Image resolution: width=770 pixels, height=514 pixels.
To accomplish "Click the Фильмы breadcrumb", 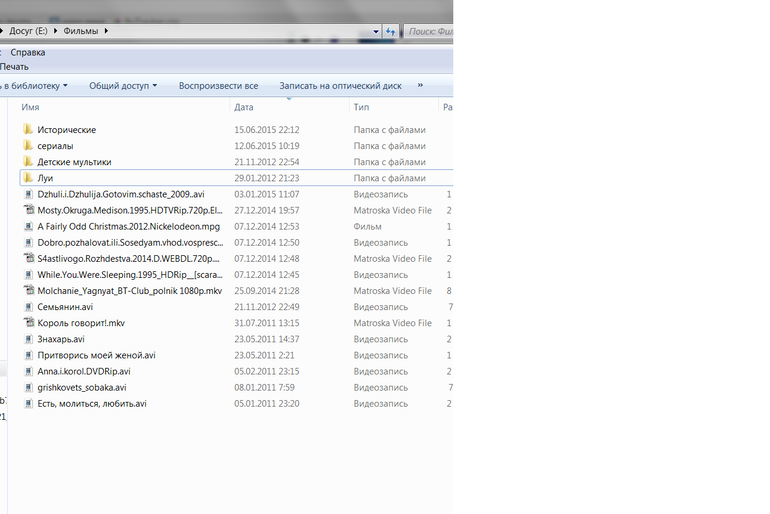I will point(81,31).
